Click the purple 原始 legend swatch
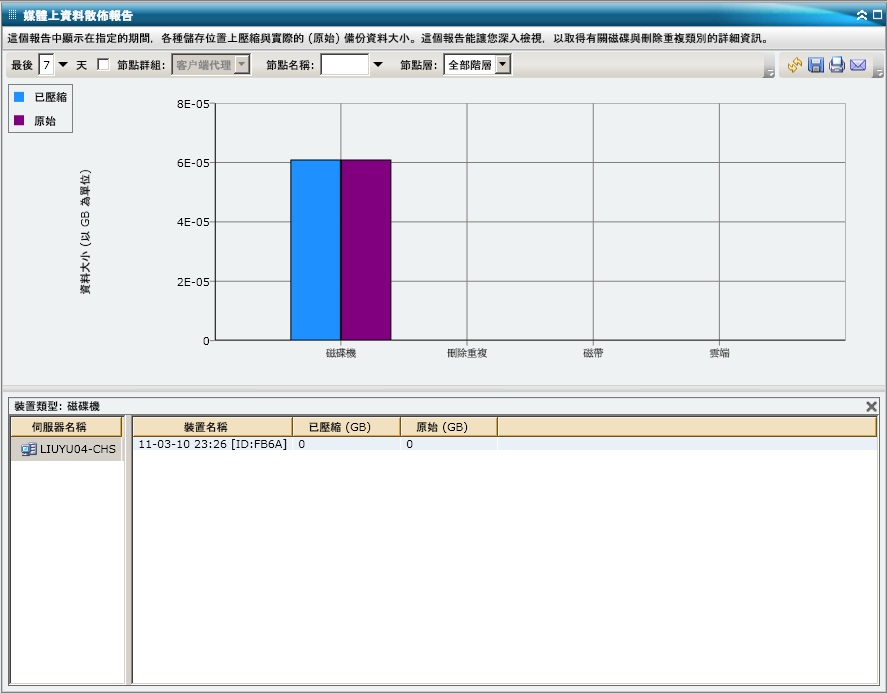This screenshot has height=693, width=887. pos(19,120)
